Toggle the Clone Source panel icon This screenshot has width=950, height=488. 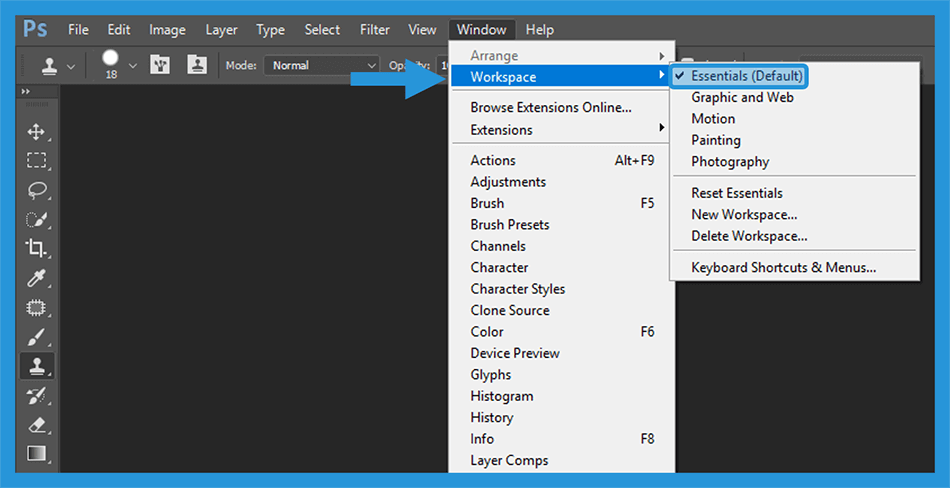tap(197, 65)
